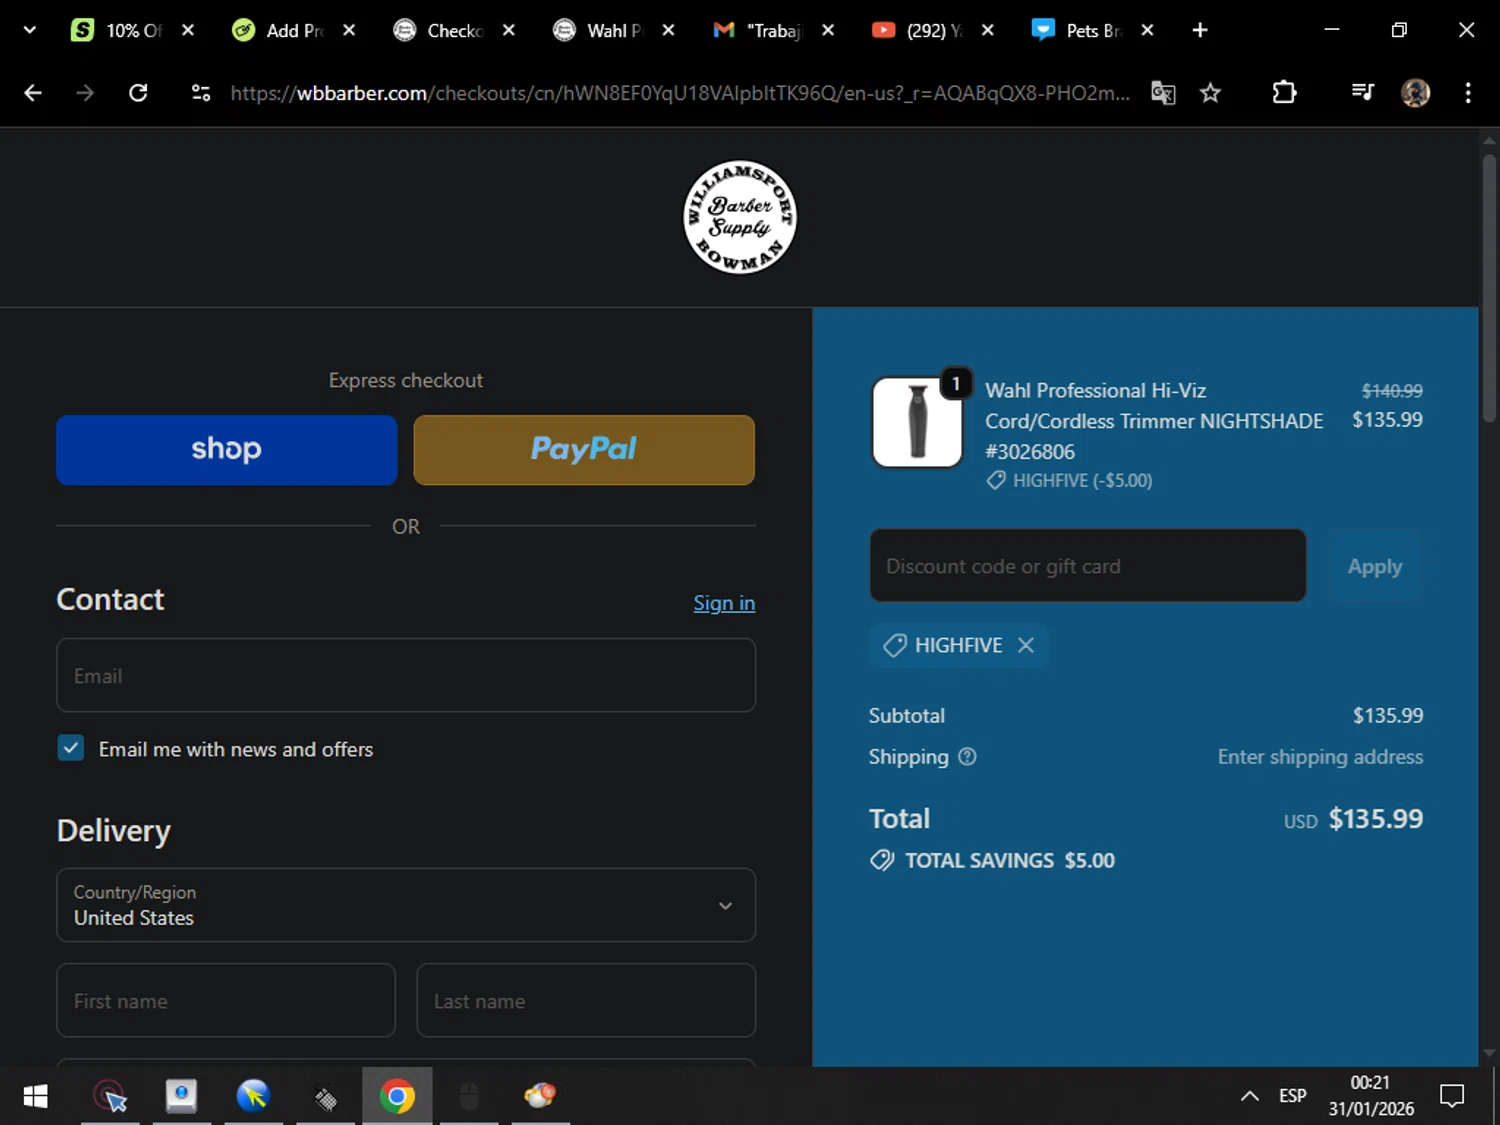Click the browser forward arrow

point(85,93)
